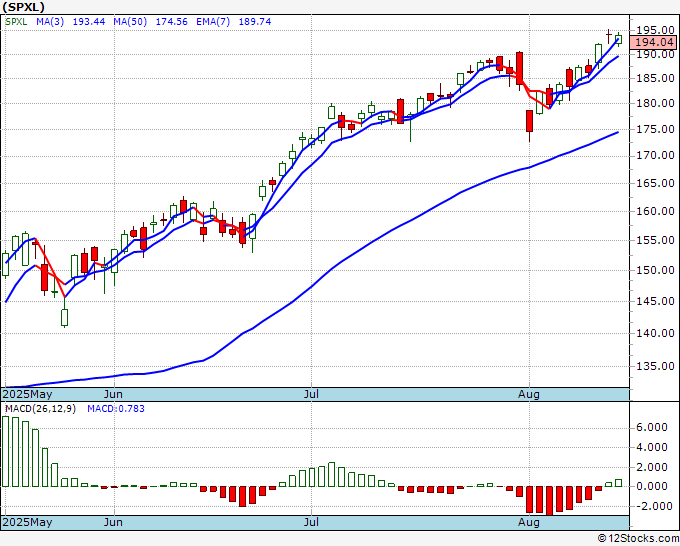Click the MACD:0.783 value label

click(116, 409)
